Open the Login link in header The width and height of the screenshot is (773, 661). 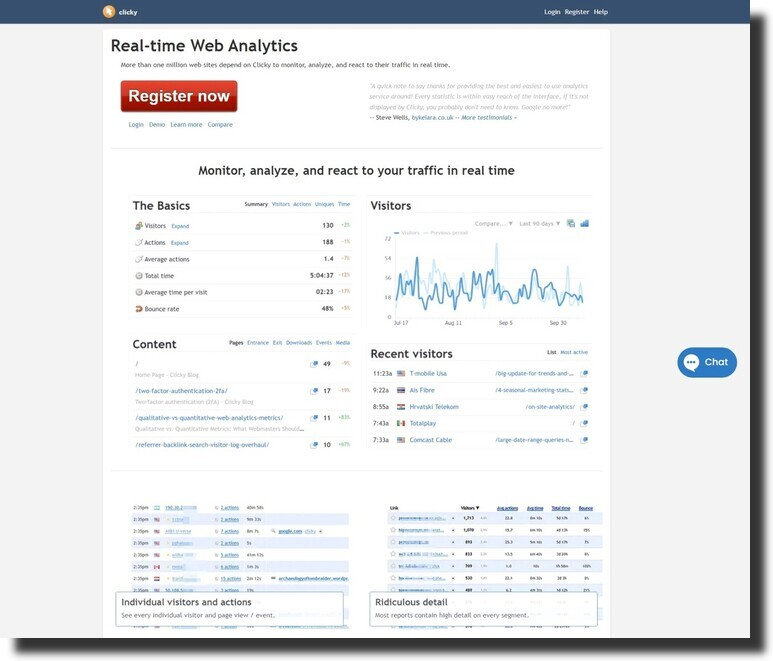[552, 12]
